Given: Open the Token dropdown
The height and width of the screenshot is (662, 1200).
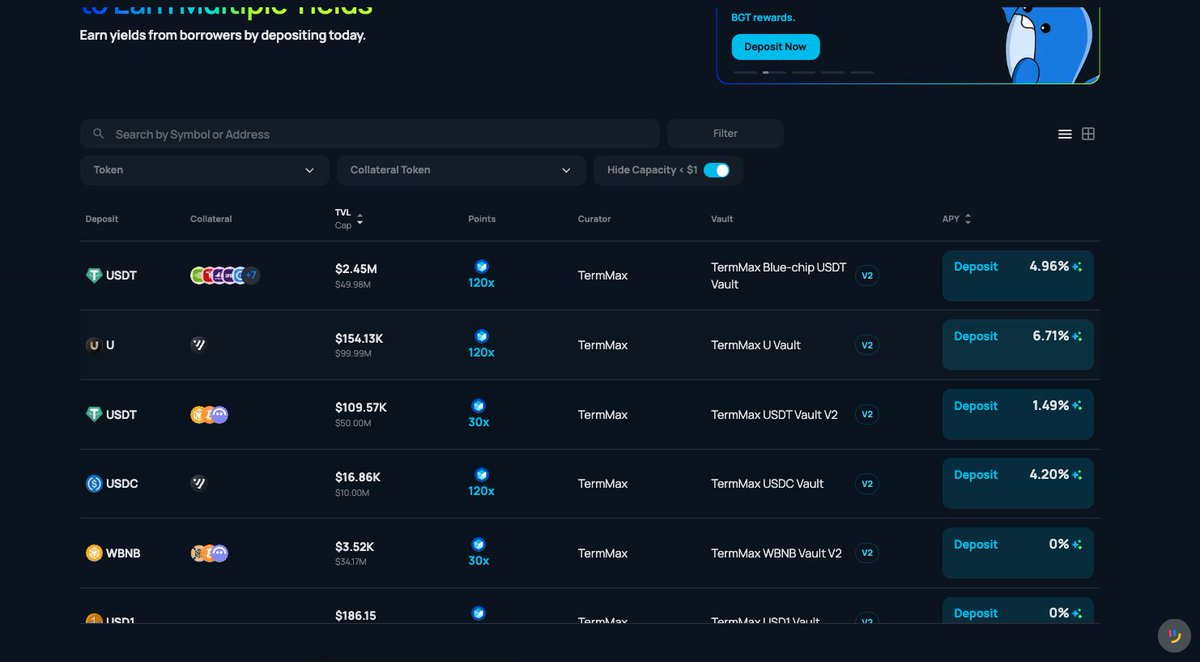Looking at the screenshot, I should tap(204, 170).
